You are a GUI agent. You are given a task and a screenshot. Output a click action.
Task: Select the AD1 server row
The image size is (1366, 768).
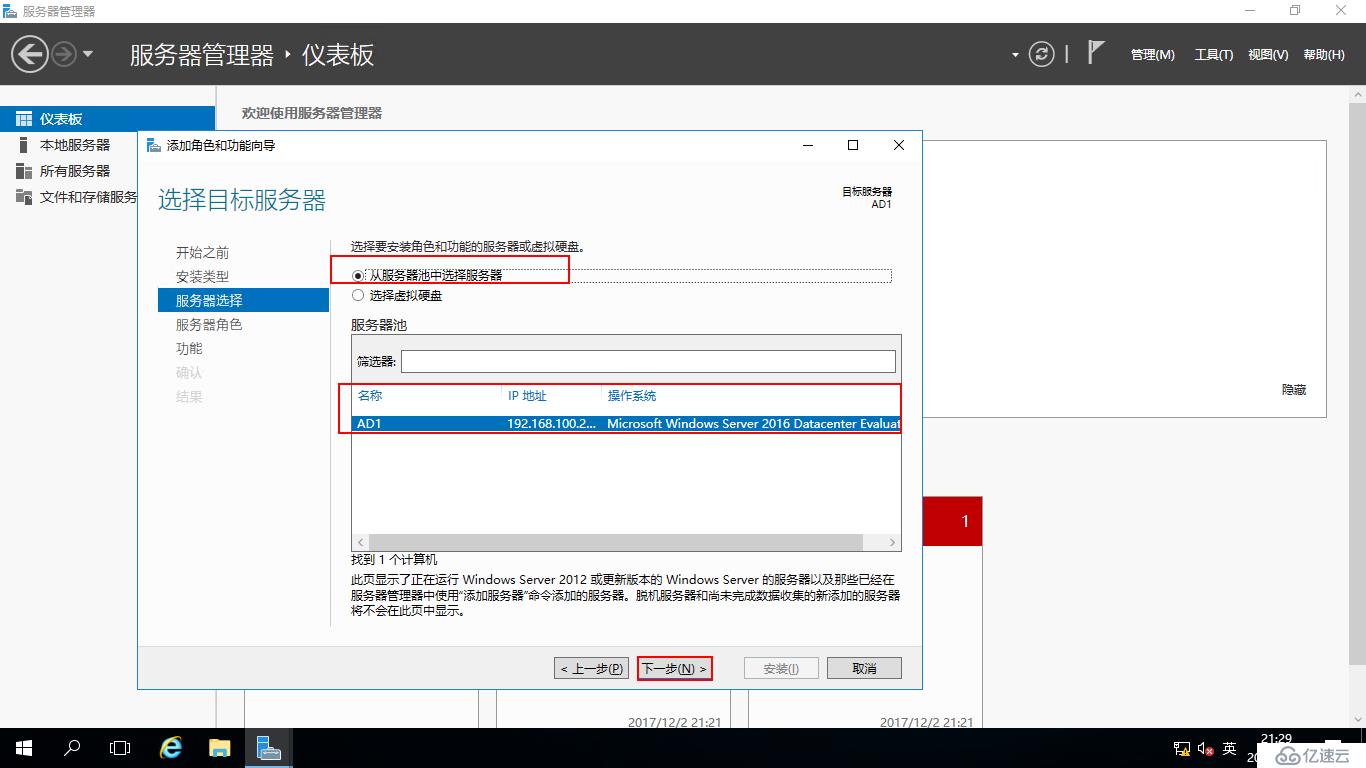click(626, 424)
